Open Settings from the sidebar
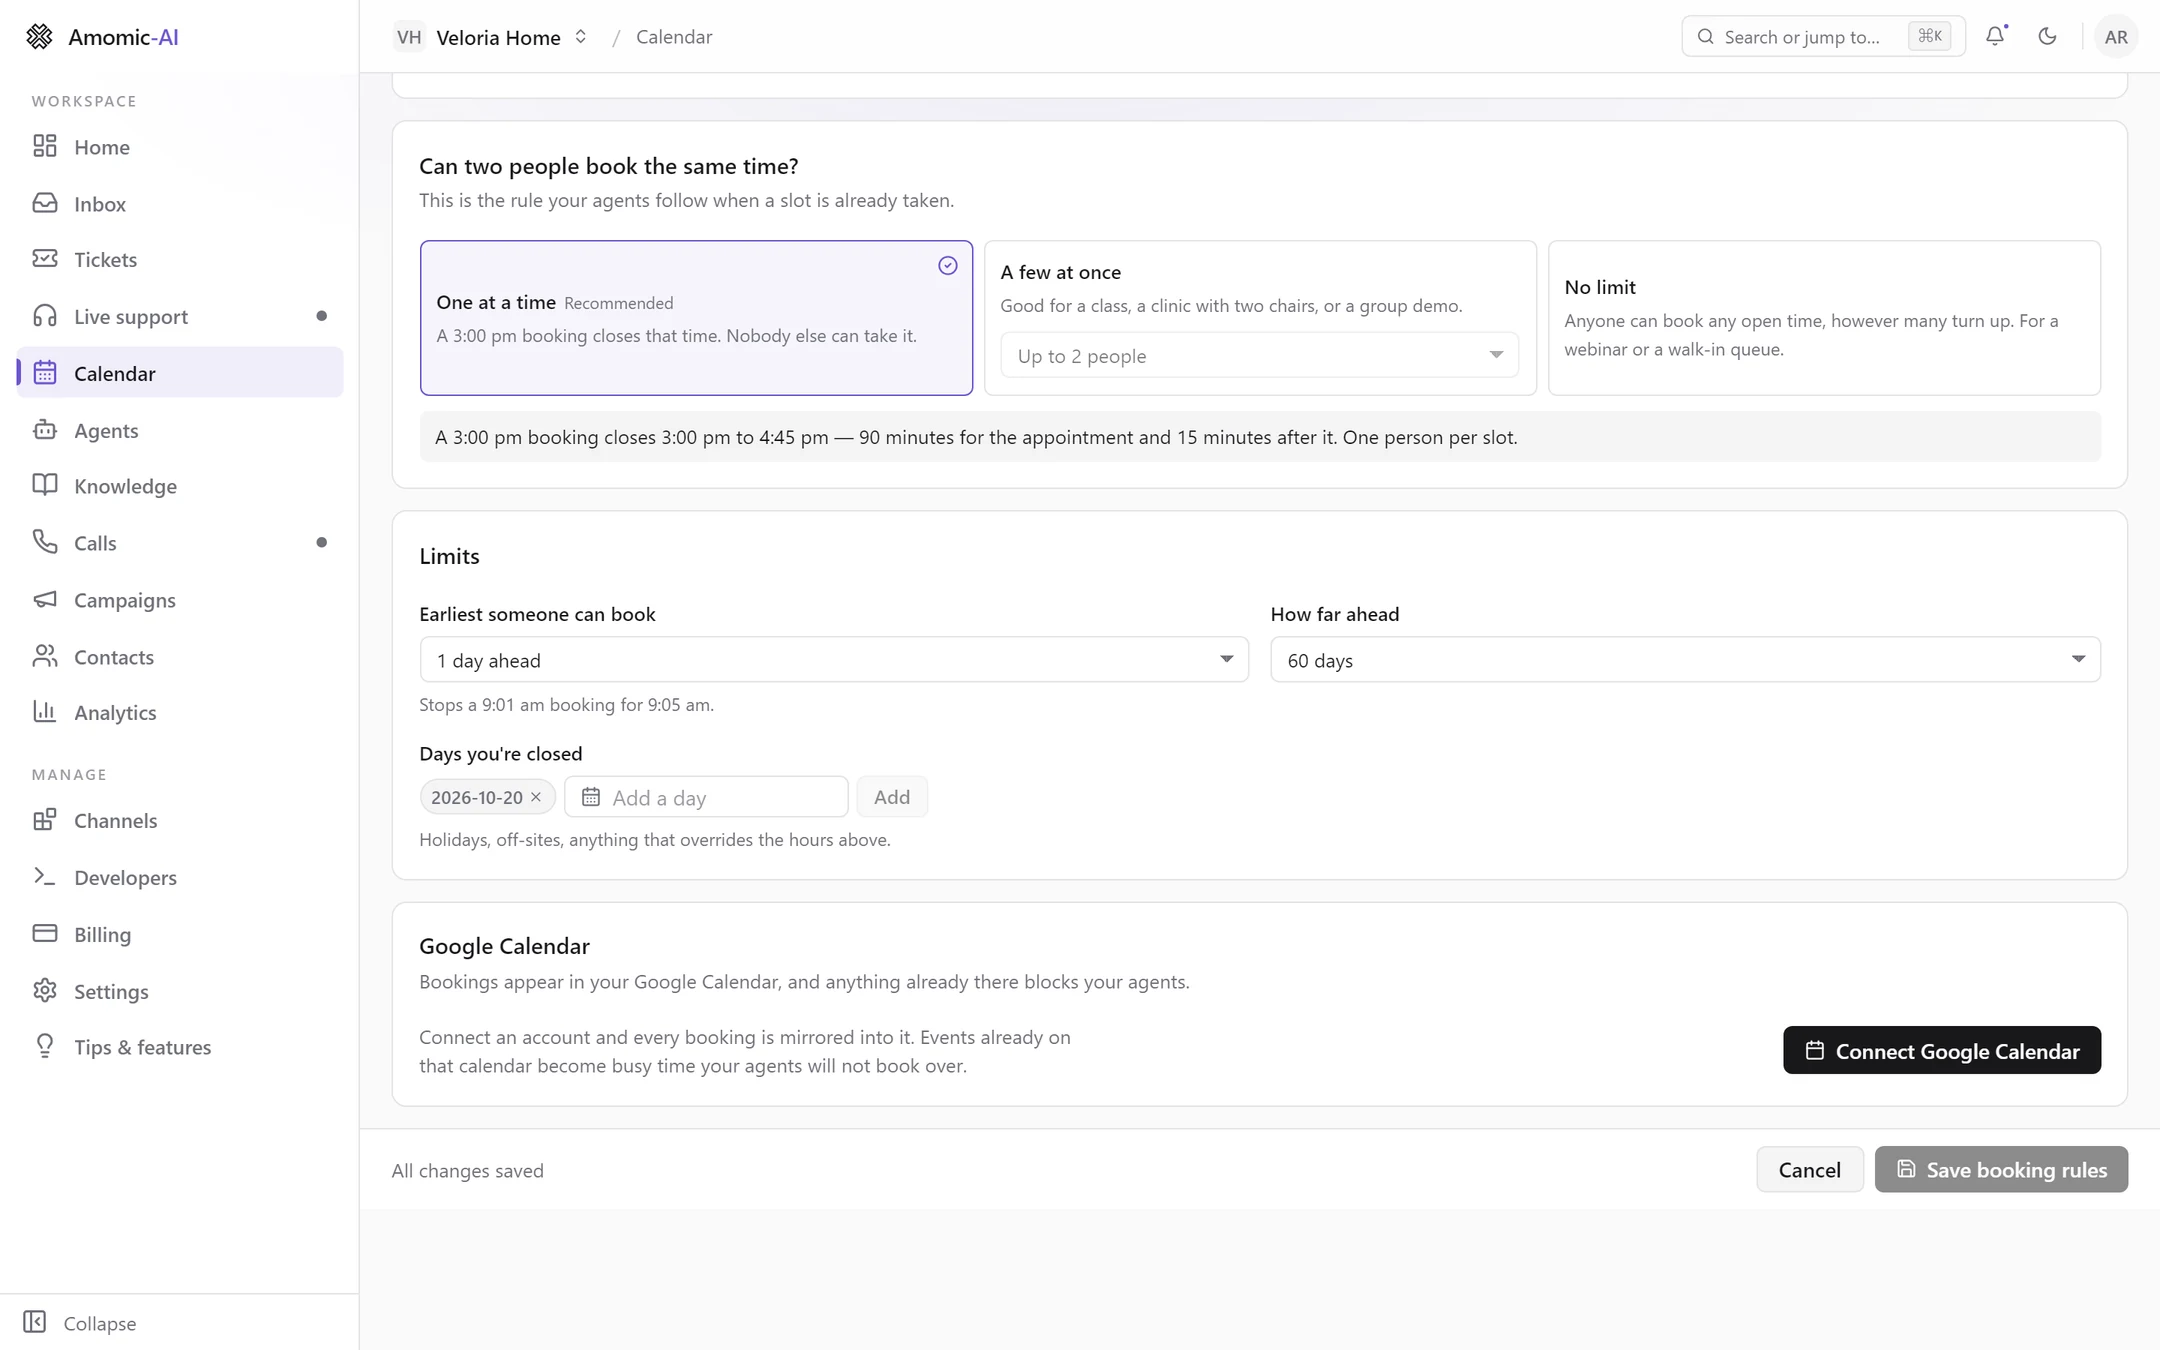This screenshot has height=1350, width=2160. [180, 991]
